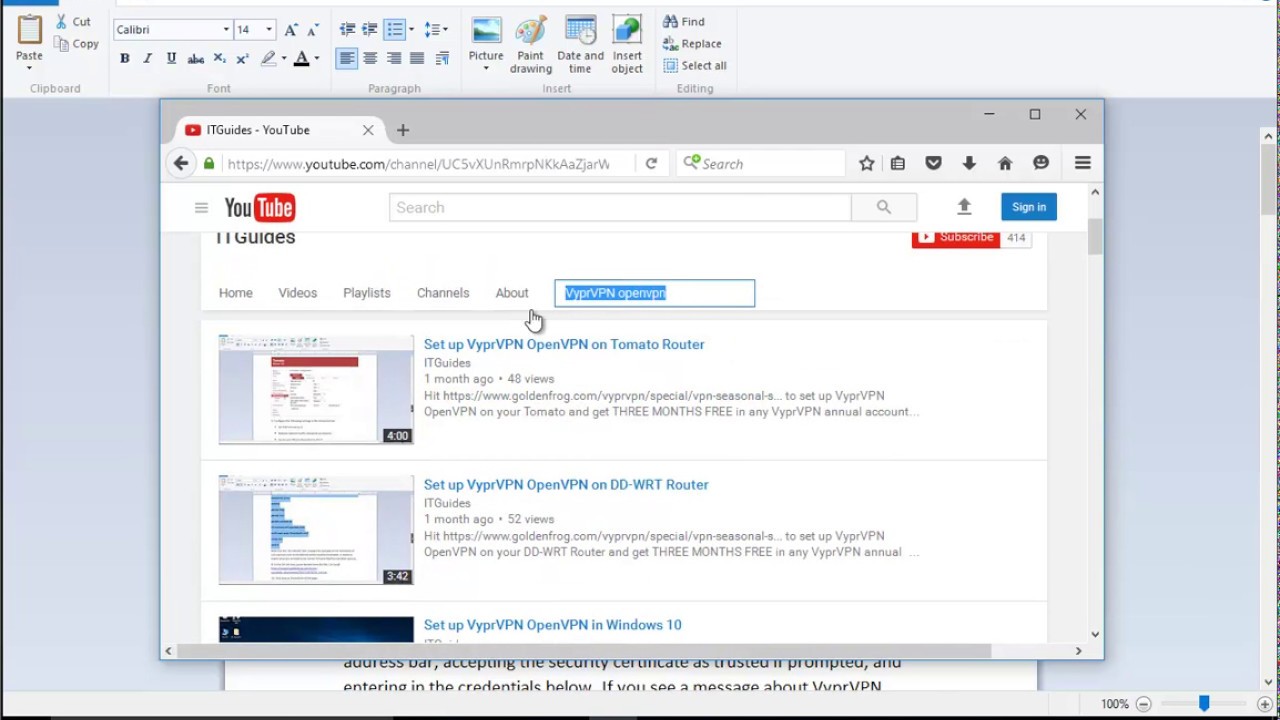1280x720 pixels.
Task: Toggle Underline formatting in WordPad
Action: 171,59
